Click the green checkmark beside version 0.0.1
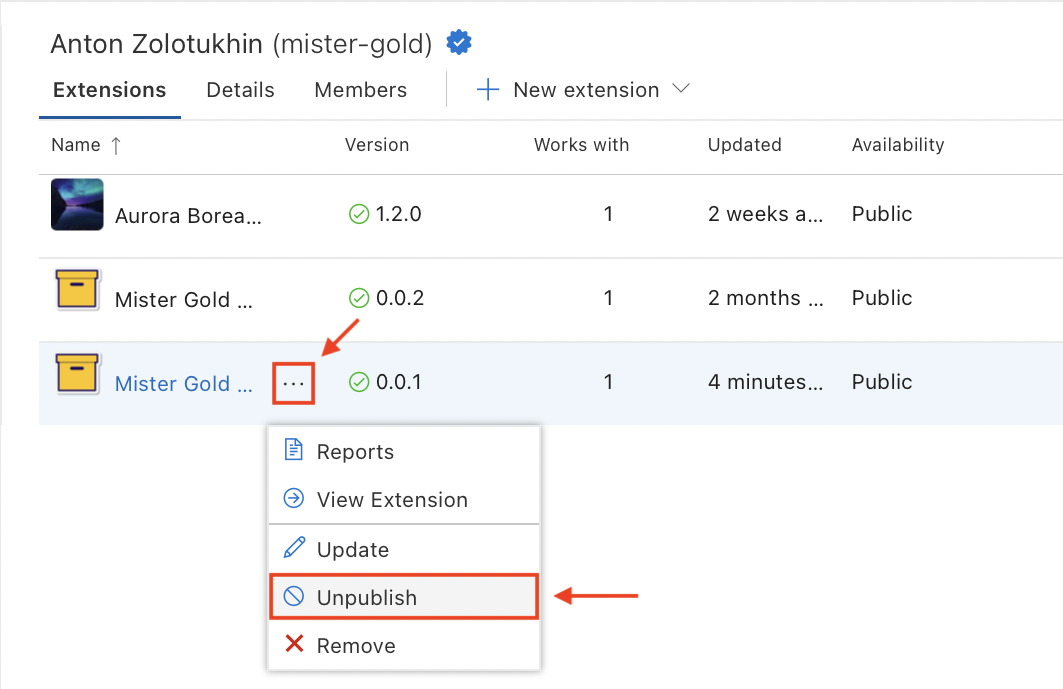Screen dimensions: 1063x689 pos(359,382)
